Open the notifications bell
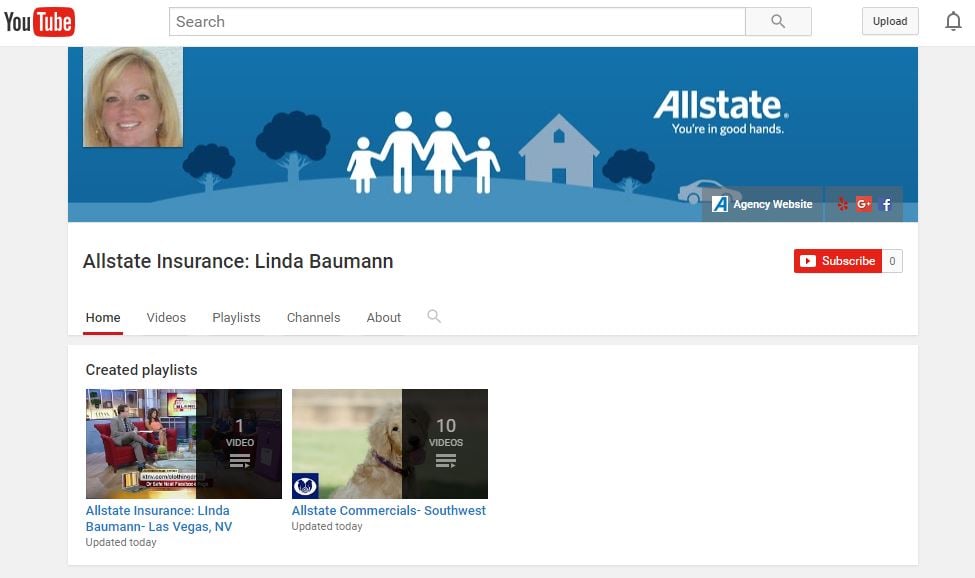 pos(953,22)
